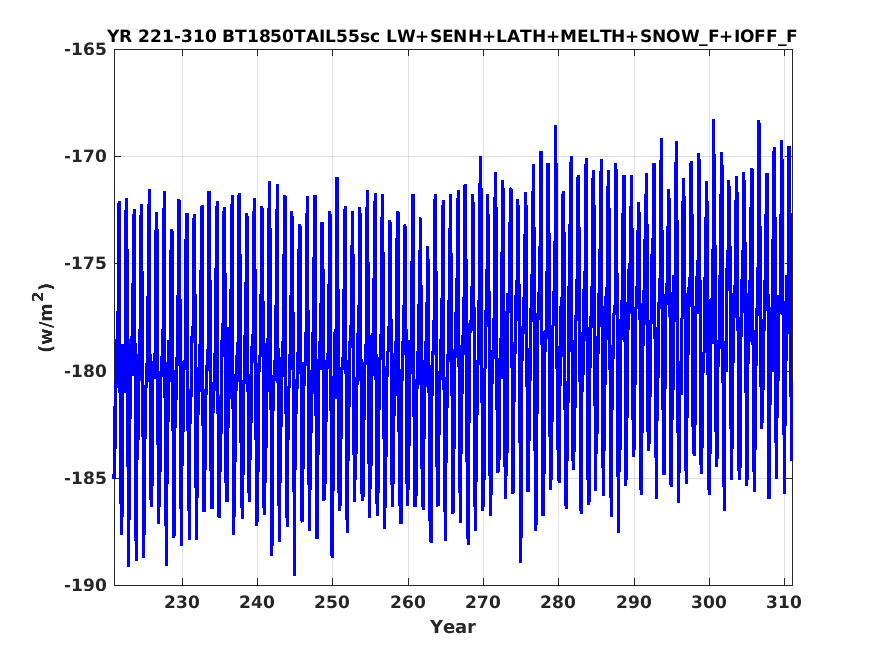Click the x-axis tick label 270
The image size is (875, 656).
click(483, 602)
